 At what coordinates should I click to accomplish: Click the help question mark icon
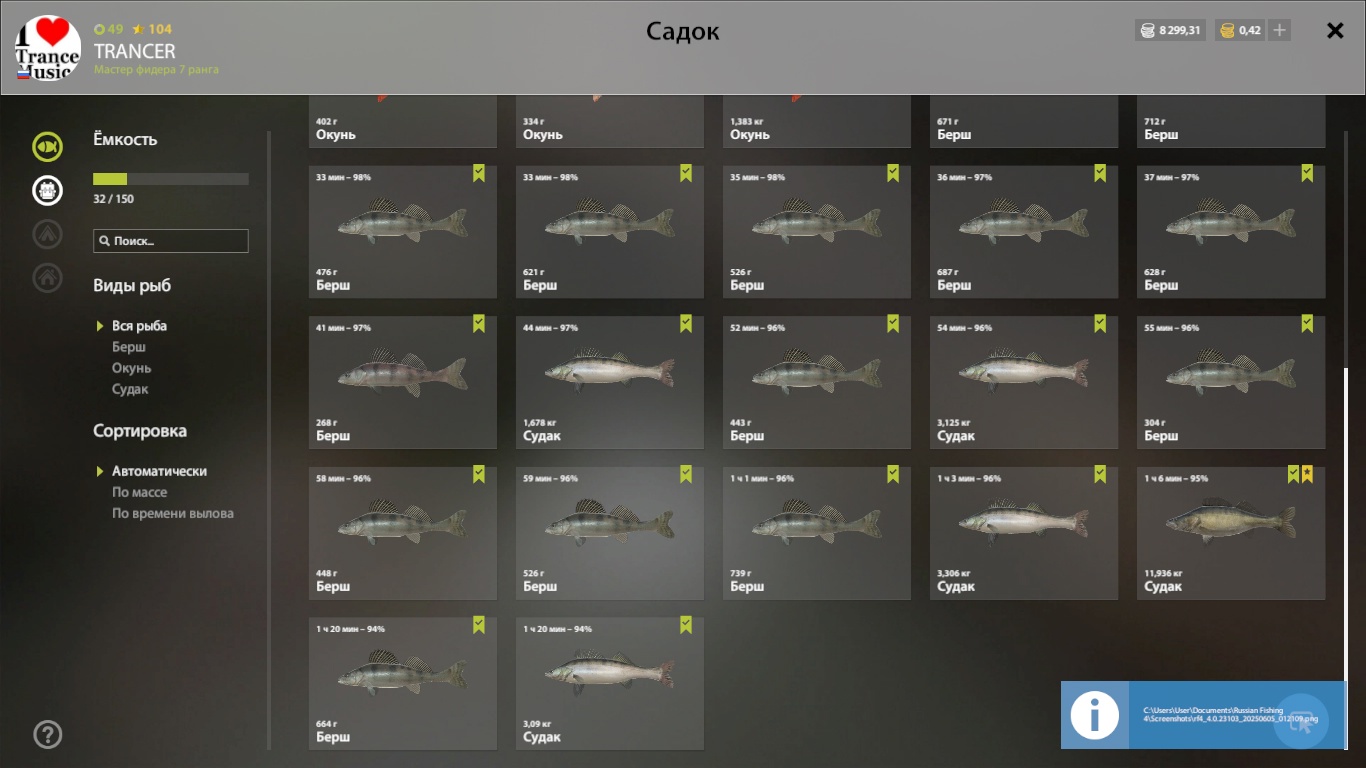47,735
